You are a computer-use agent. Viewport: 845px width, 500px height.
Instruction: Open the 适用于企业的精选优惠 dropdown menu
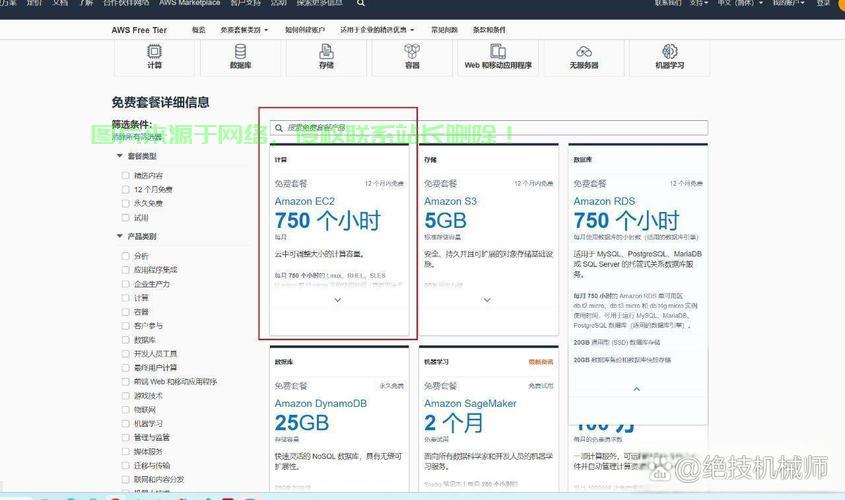pyautogui.click(x=377, y=30)
